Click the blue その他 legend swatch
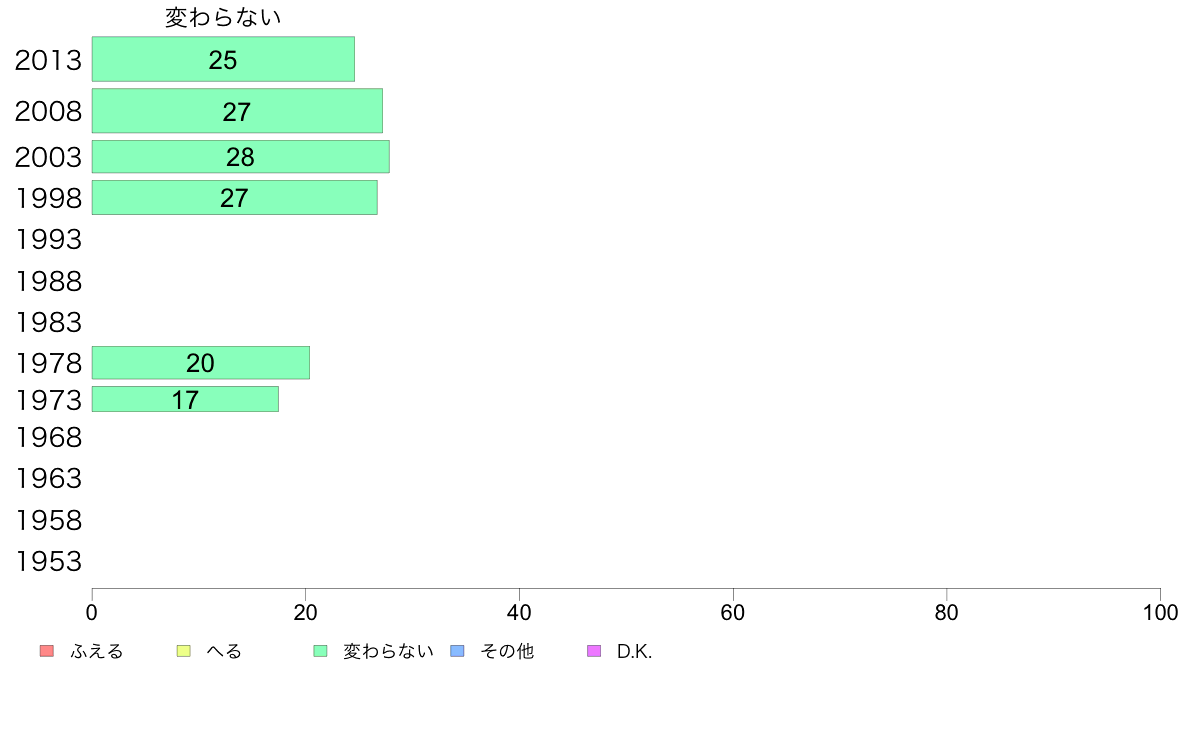The image size is (1188, 736). [x=458, y=651]
